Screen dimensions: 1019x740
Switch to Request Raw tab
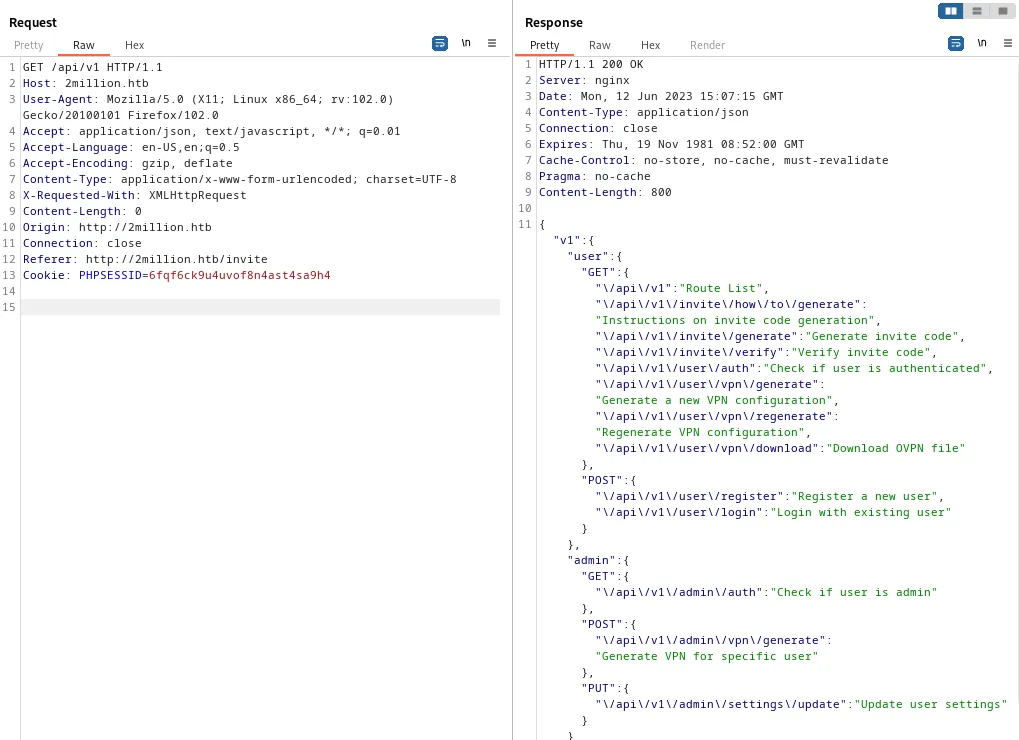[84, 45]
